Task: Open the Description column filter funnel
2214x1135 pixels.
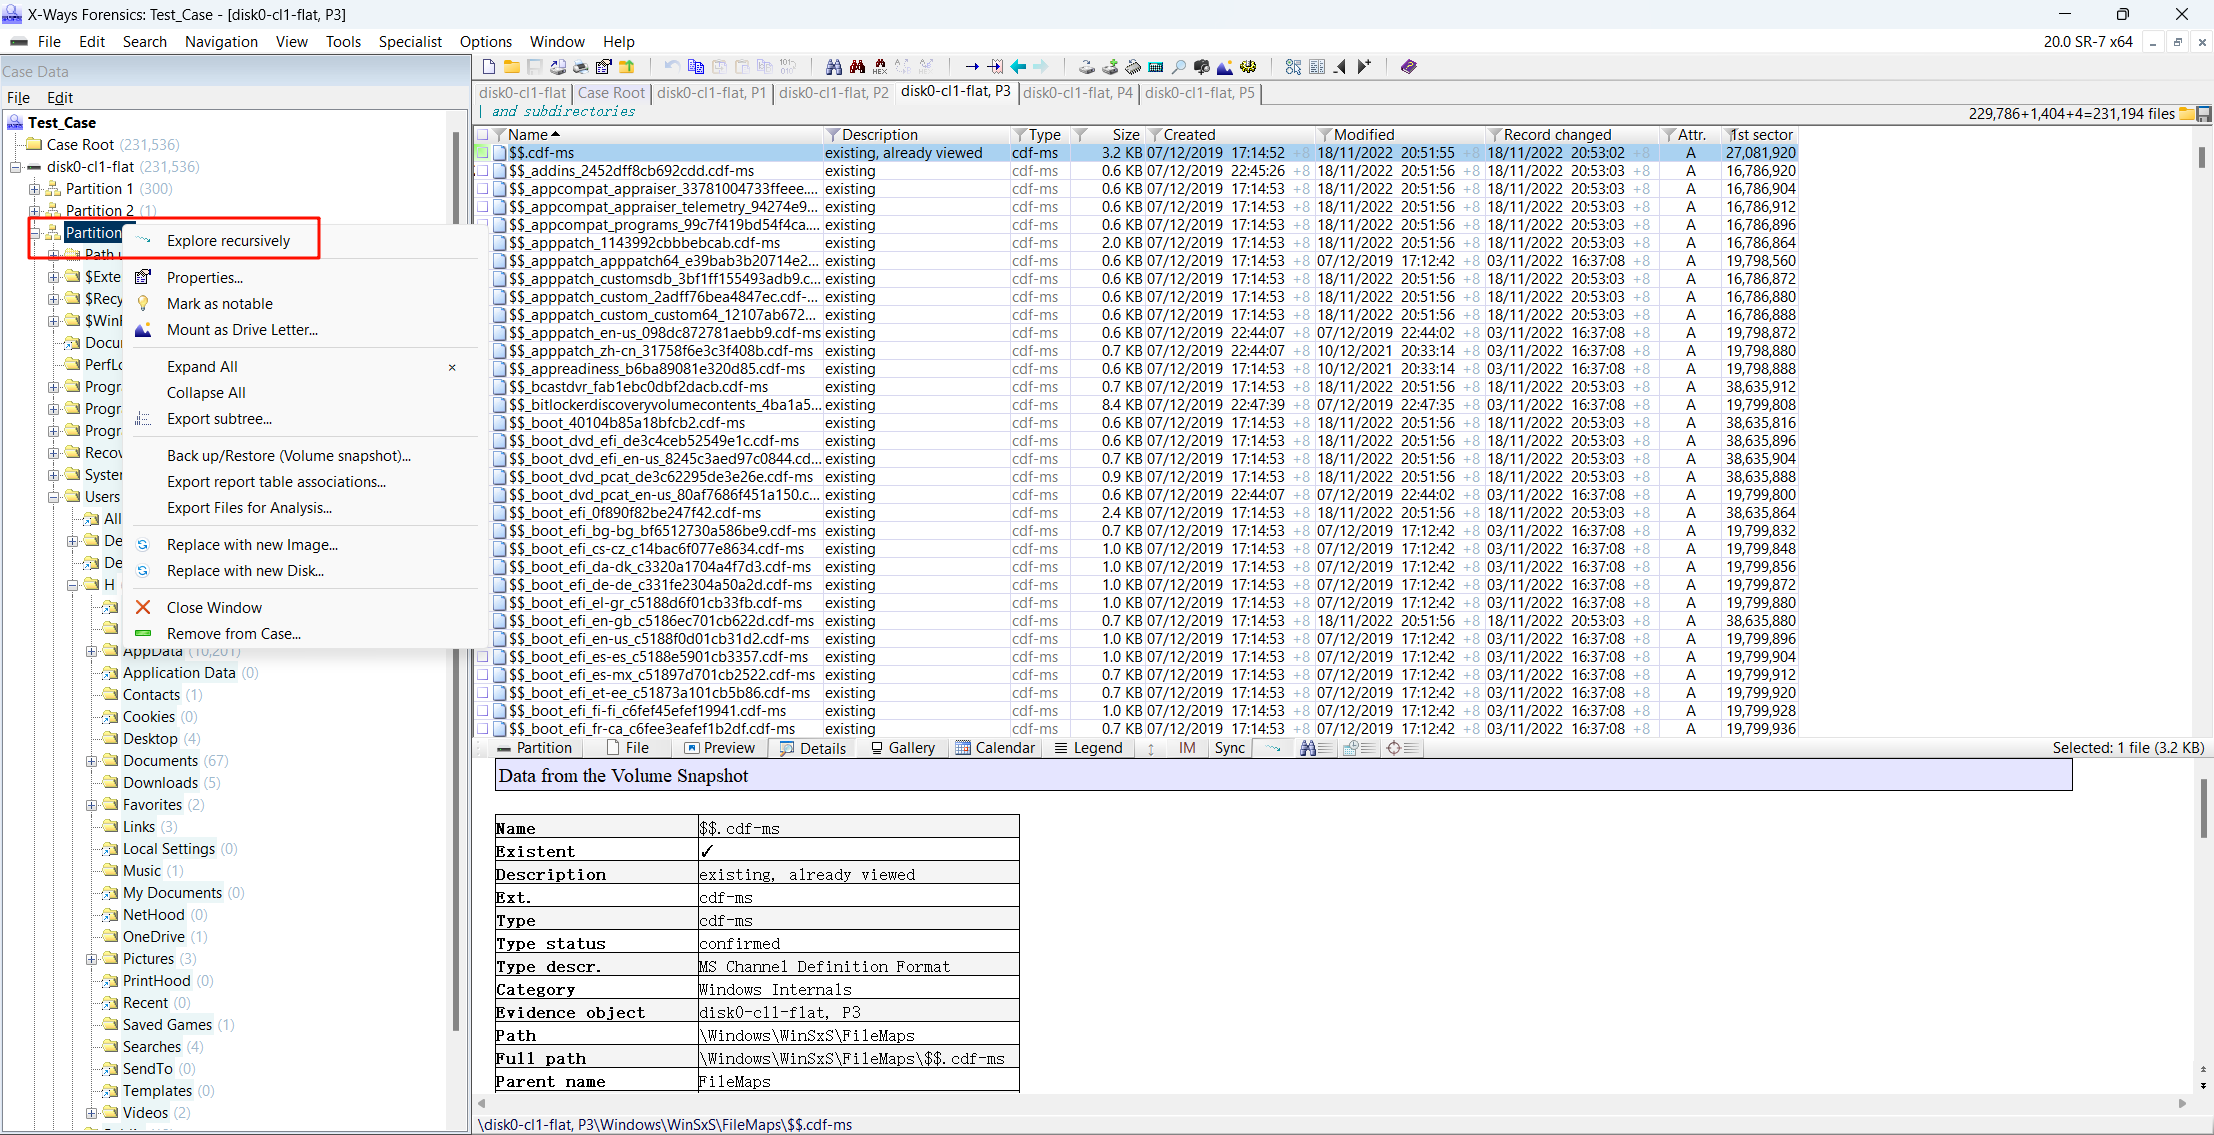Action: click(832, 135)
